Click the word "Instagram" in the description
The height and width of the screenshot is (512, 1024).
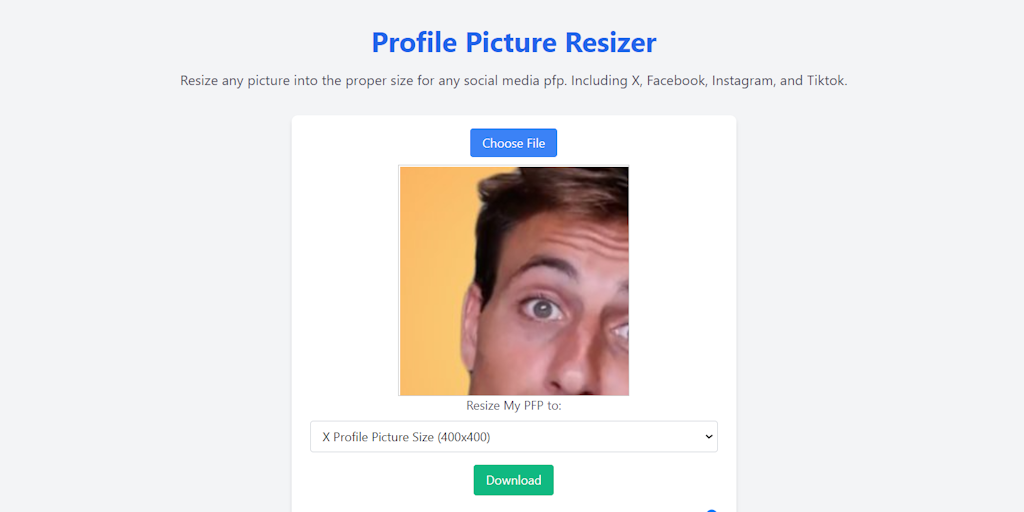point(741,81)
